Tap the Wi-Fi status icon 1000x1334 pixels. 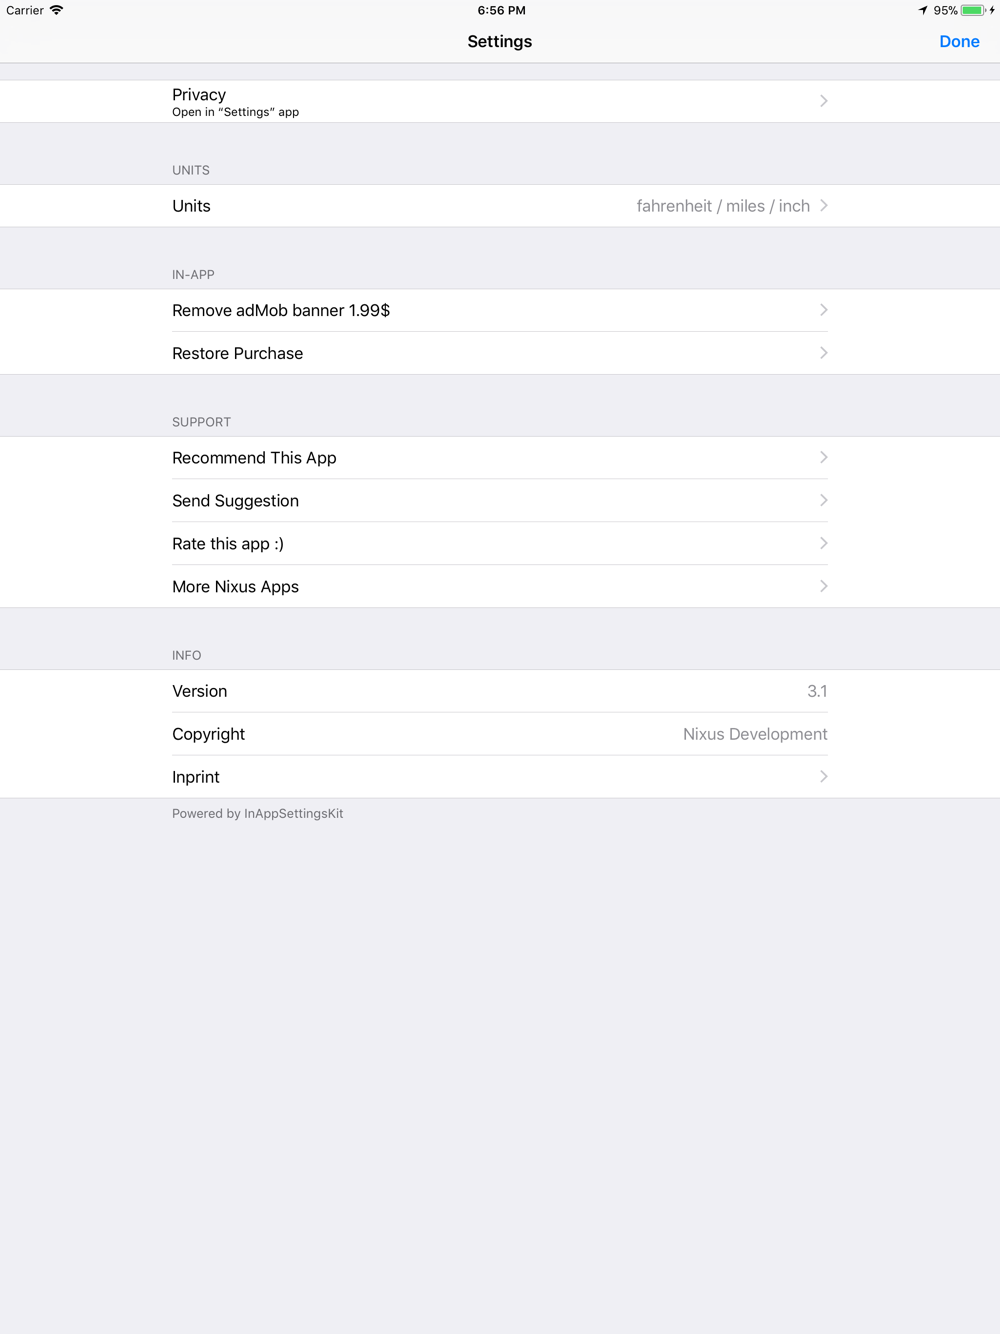tap(57, 10)
